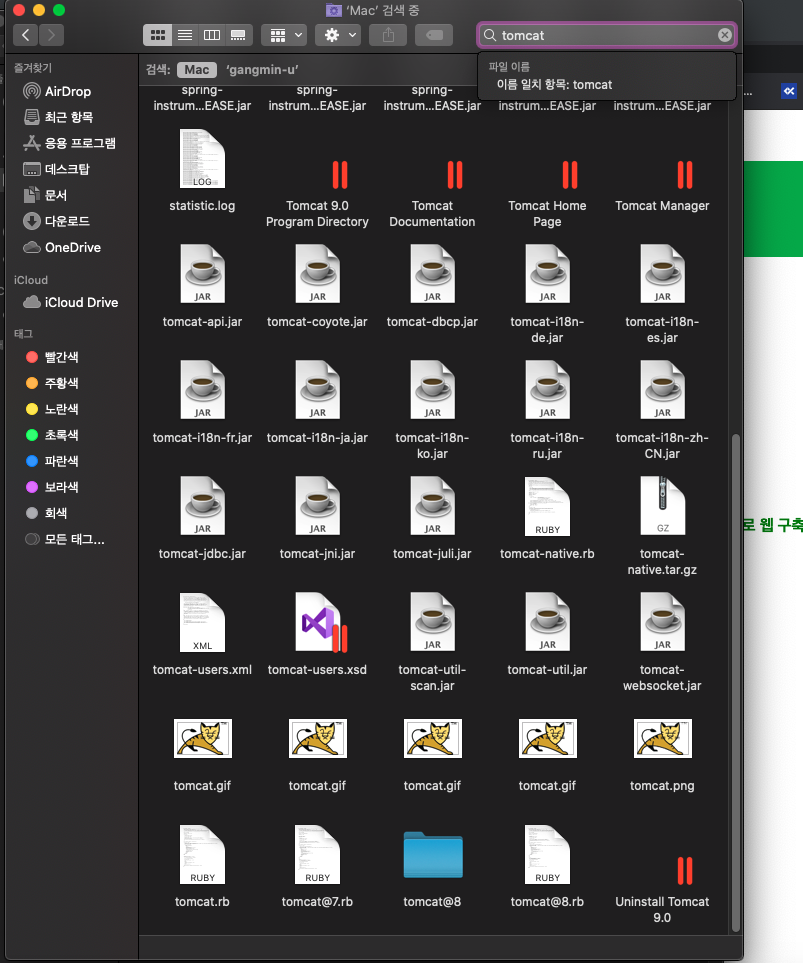Click the Finder vertical scrollbar
Screen dimensions: 803x963
pos(735,683)
